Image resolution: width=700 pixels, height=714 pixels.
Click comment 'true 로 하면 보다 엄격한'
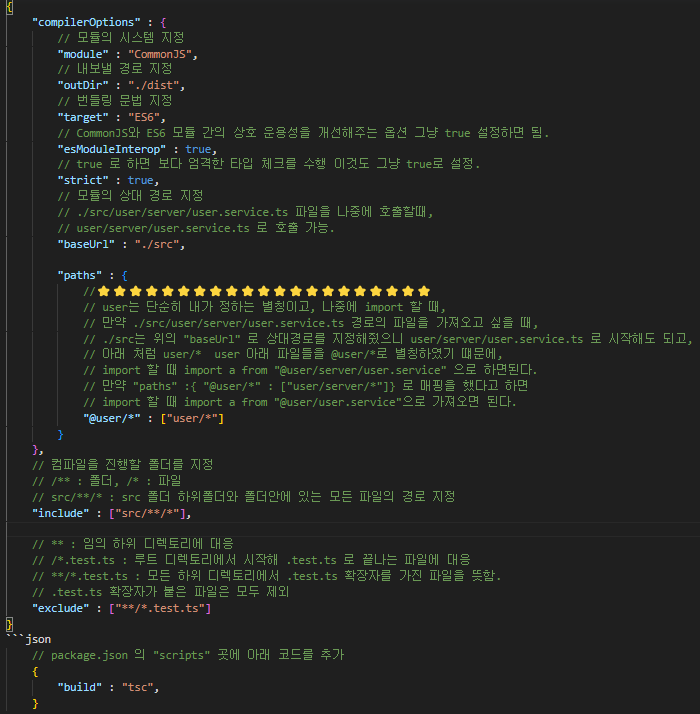point(269,164)
